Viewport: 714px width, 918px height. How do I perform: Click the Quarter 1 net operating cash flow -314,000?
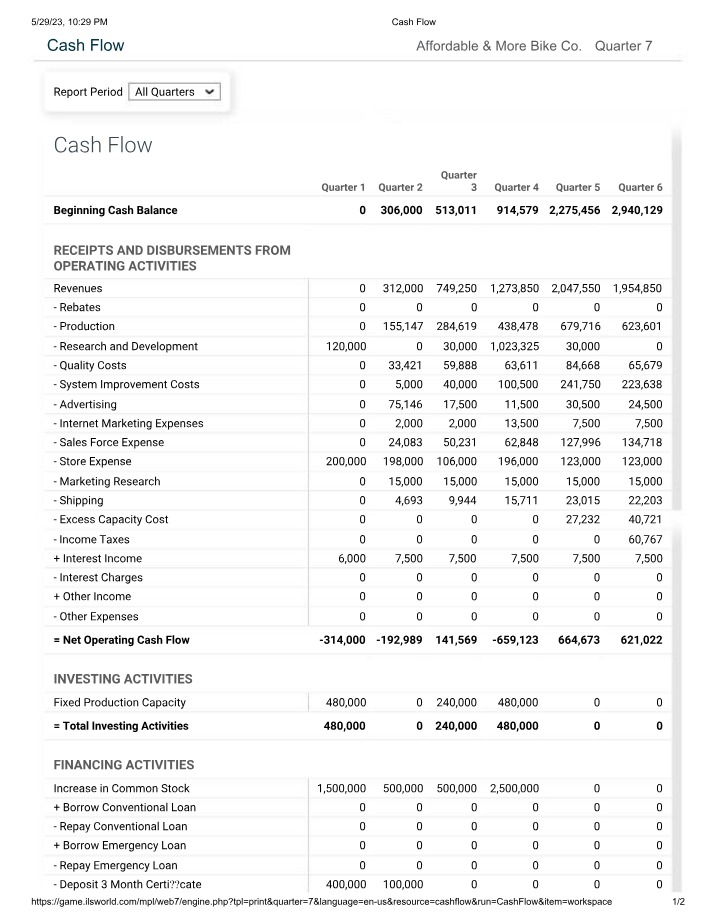pos(342,640)
